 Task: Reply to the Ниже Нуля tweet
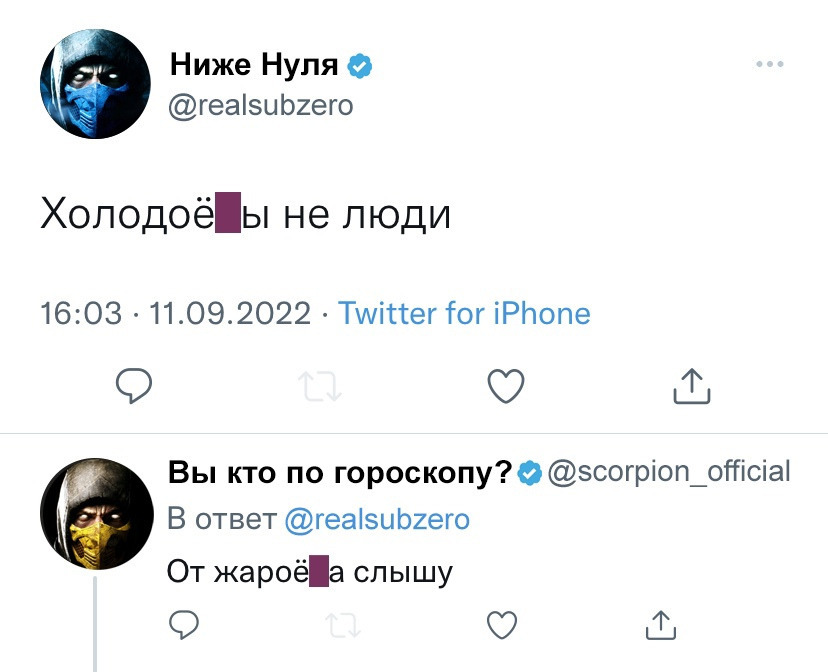[x=133, y=386]
